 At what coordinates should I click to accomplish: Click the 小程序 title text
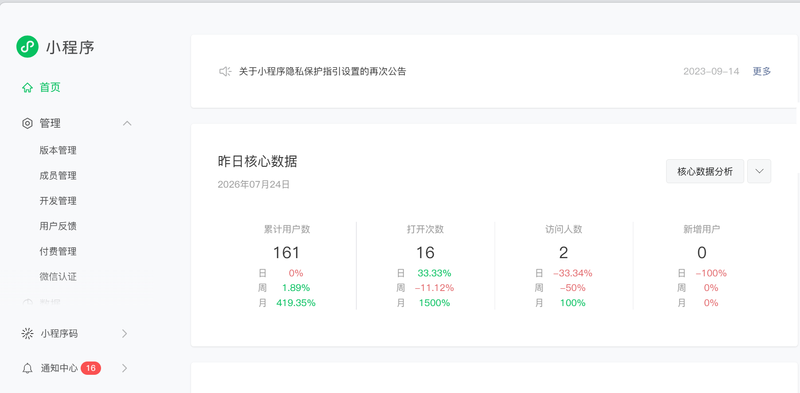click(x=70, y=47)
